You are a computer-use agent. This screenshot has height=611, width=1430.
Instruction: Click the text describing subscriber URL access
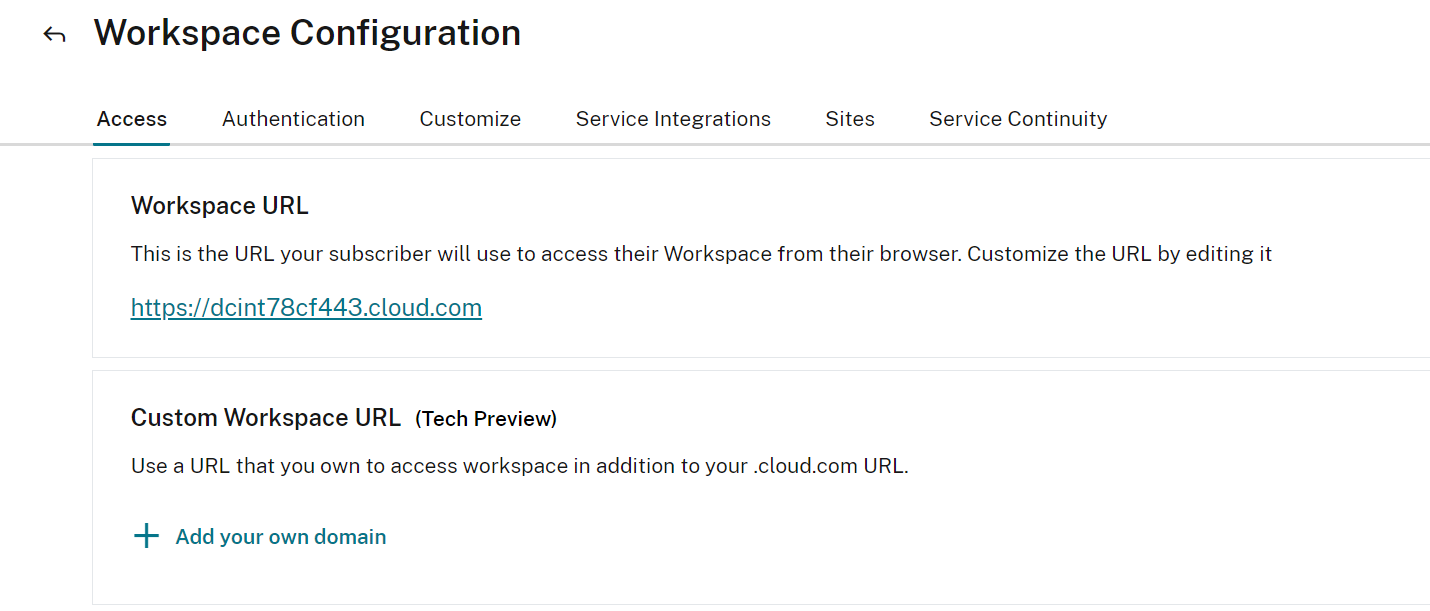pos(701,254)
